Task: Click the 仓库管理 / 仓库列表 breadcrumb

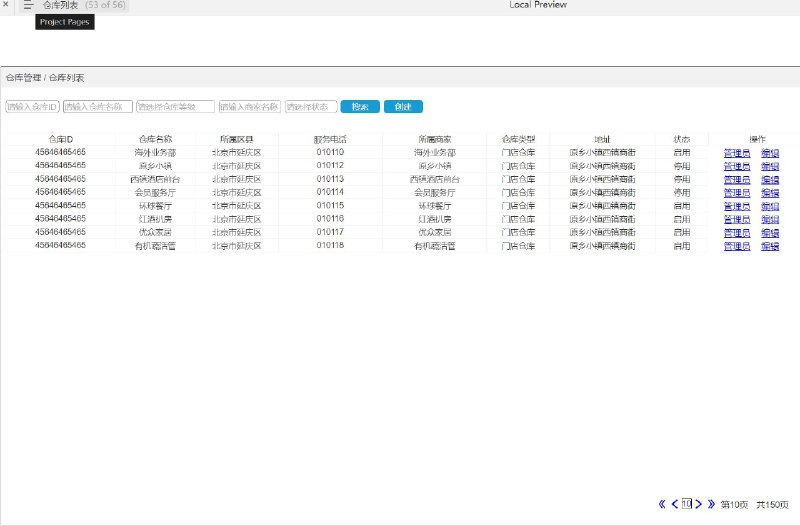Action: click(x=45, y=78)
